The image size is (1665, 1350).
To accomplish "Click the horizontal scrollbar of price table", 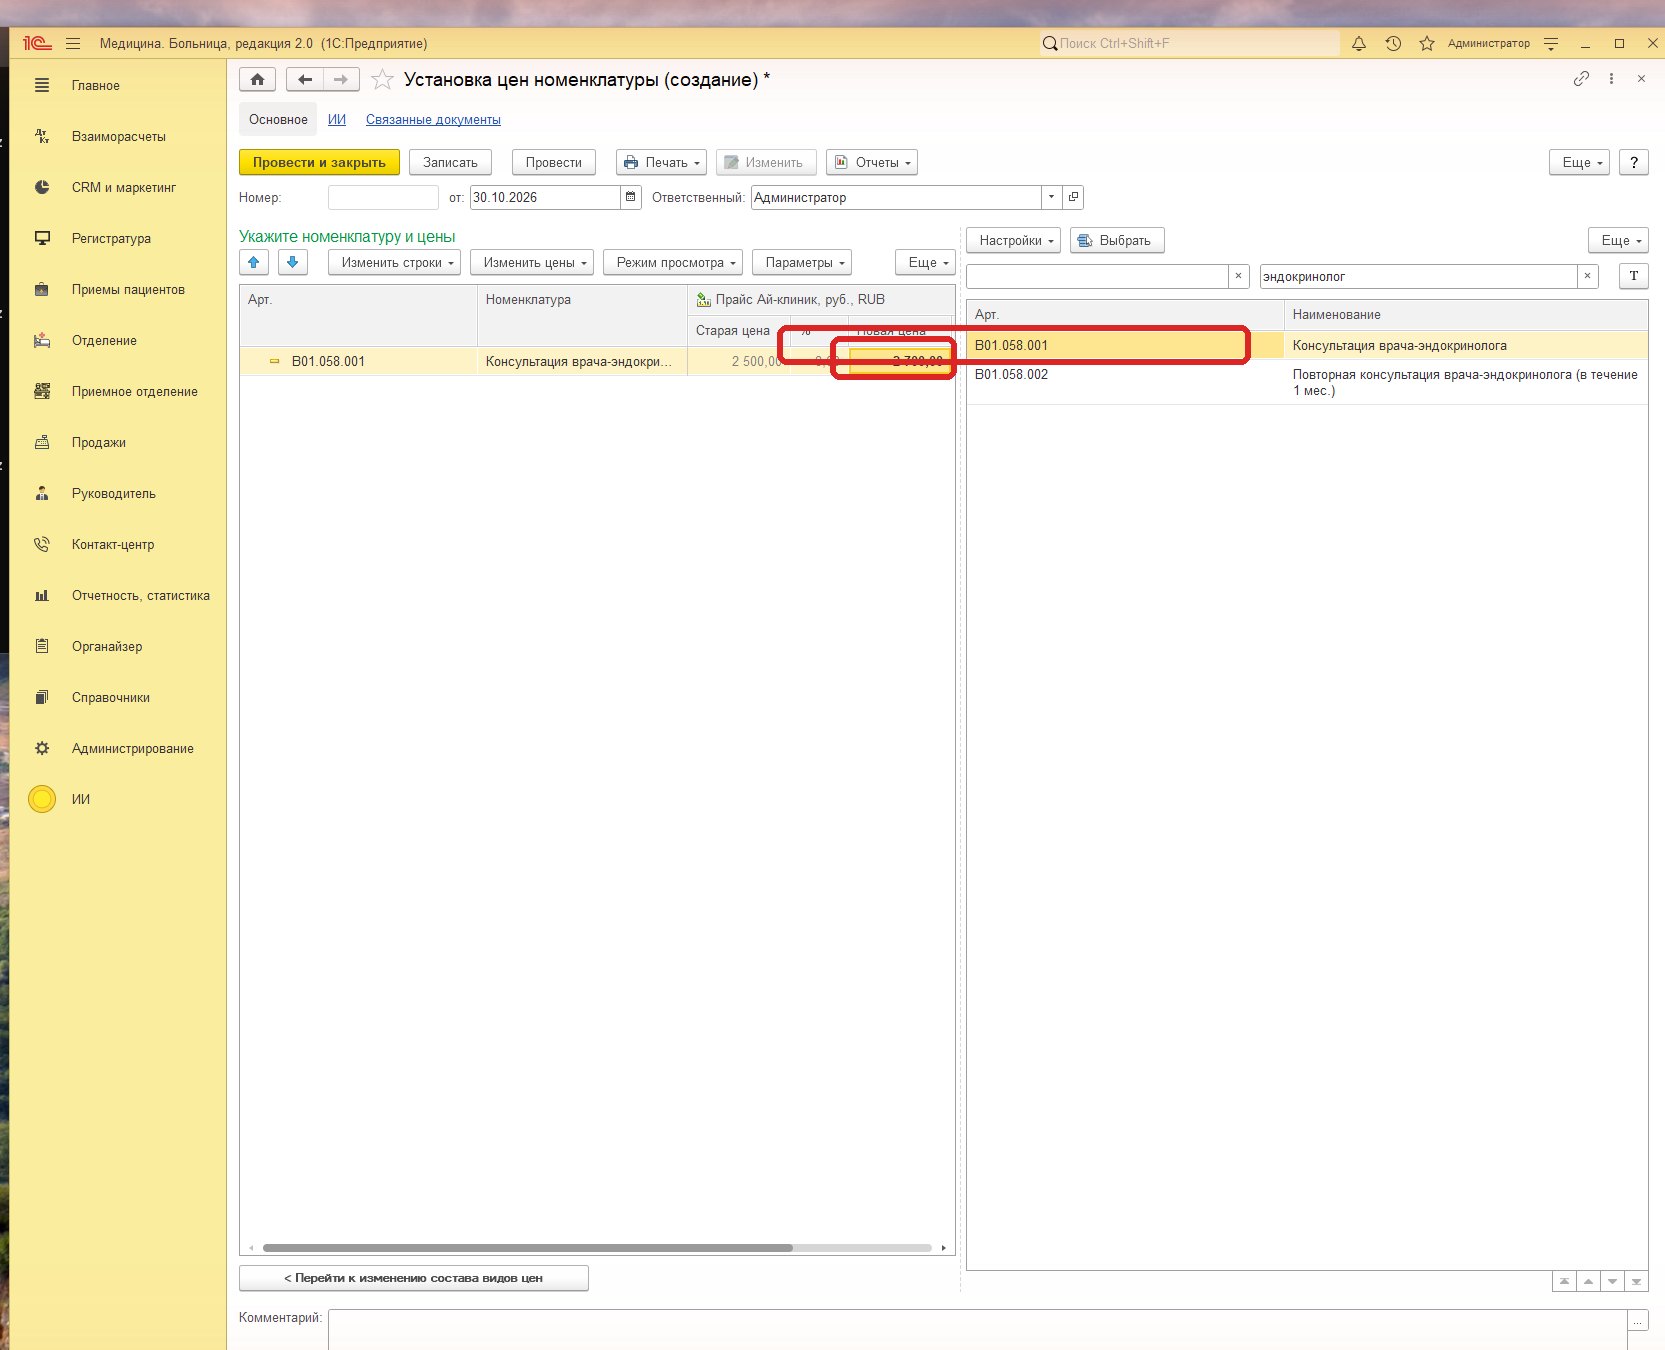I will click(527, 1248).
